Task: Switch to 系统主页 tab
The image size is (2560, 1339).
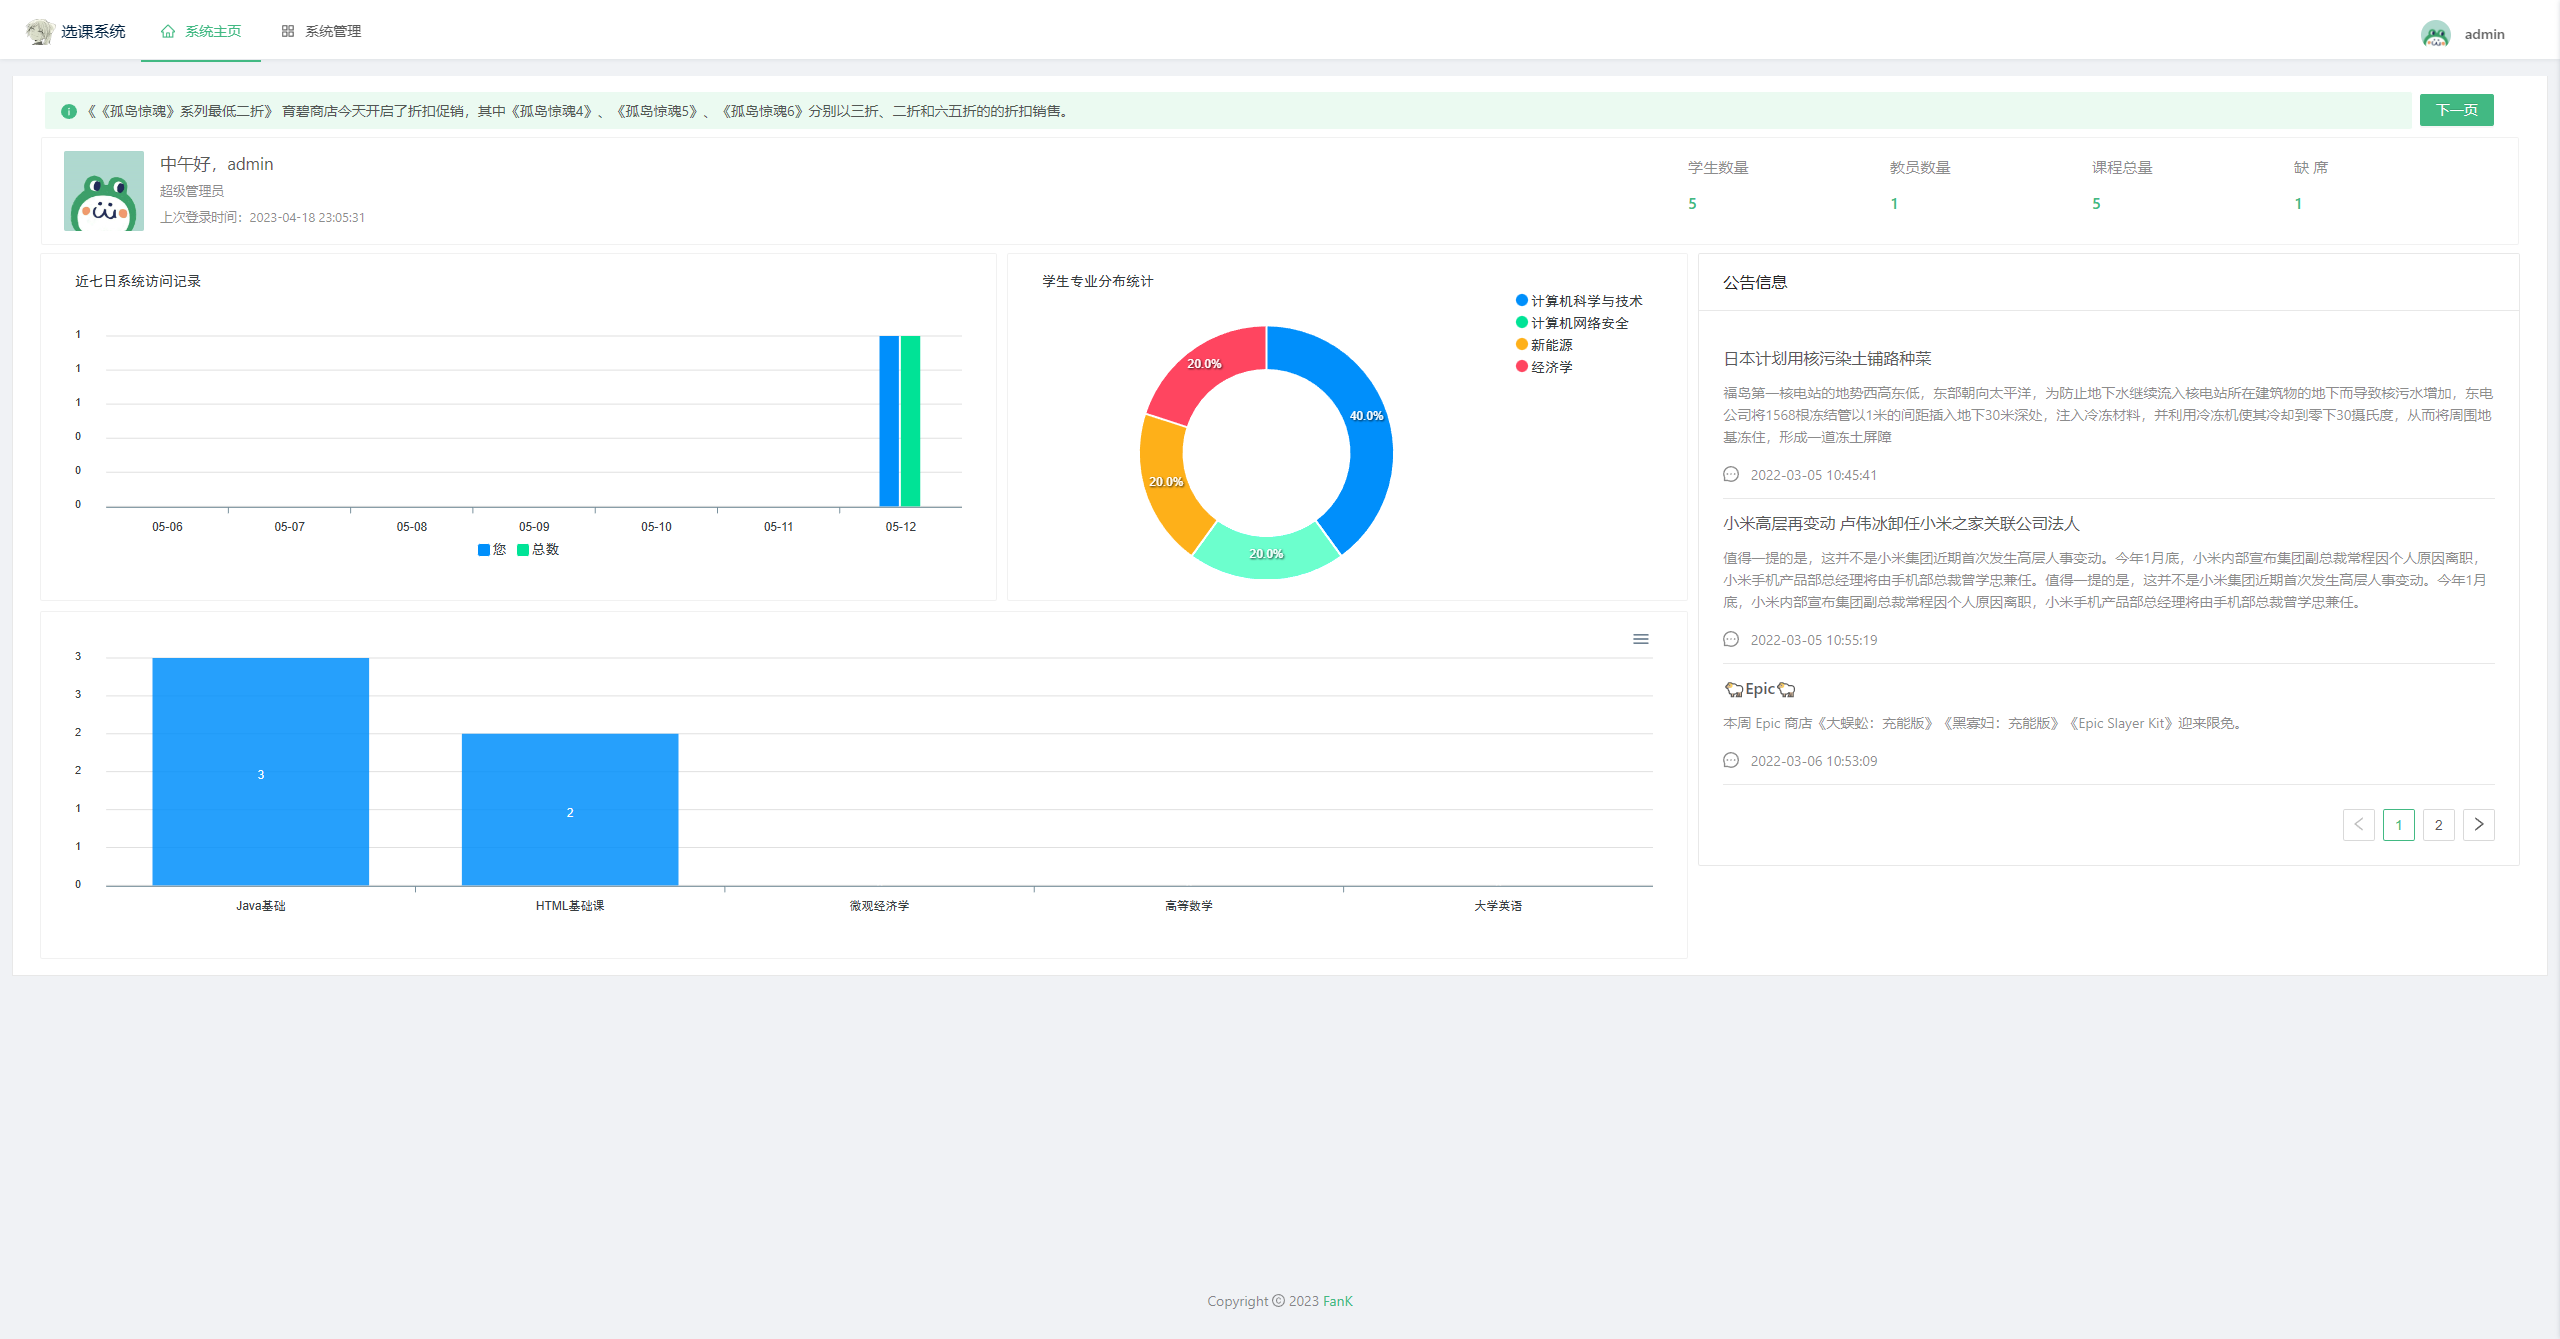Action: click(212, 32)
